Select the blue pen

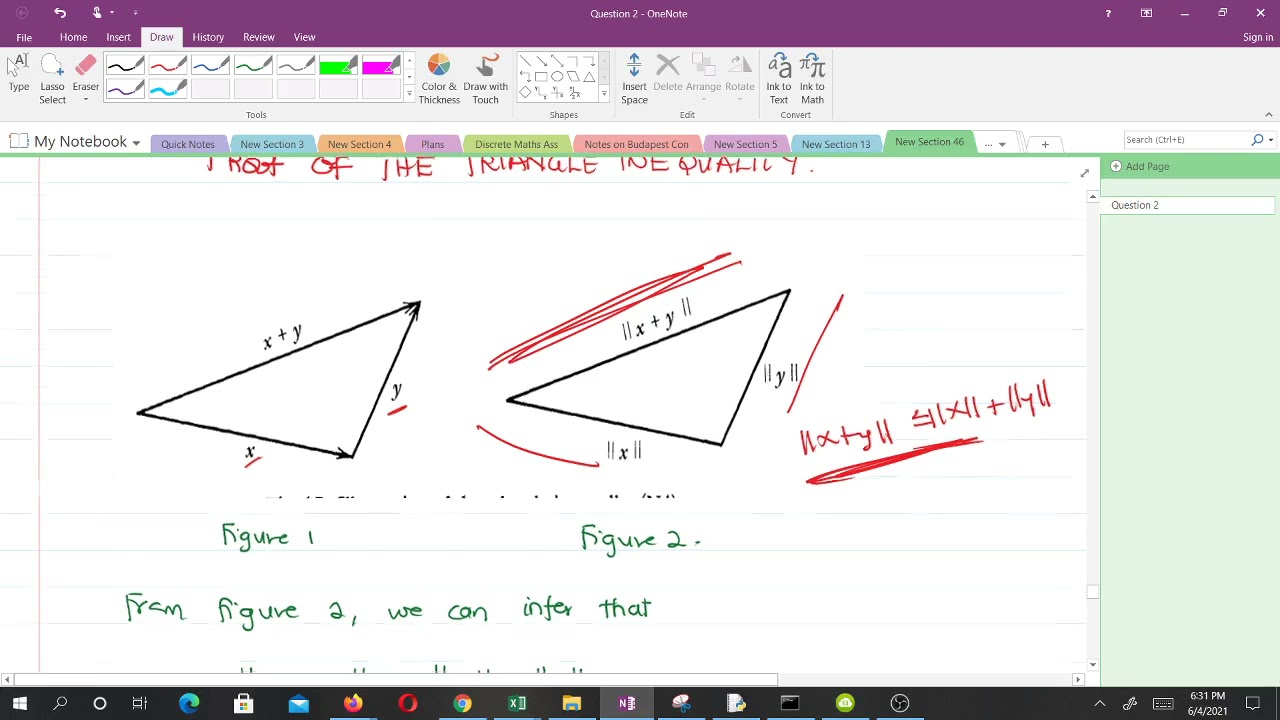tap(211, 66)
